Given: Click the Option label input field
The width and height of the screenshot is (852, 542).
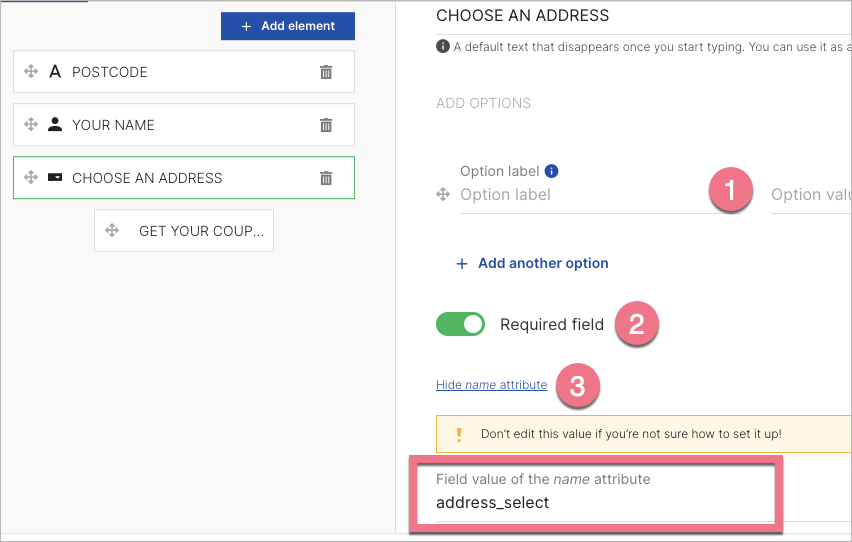Looking at the screenshot, I should tap(580, 195).
